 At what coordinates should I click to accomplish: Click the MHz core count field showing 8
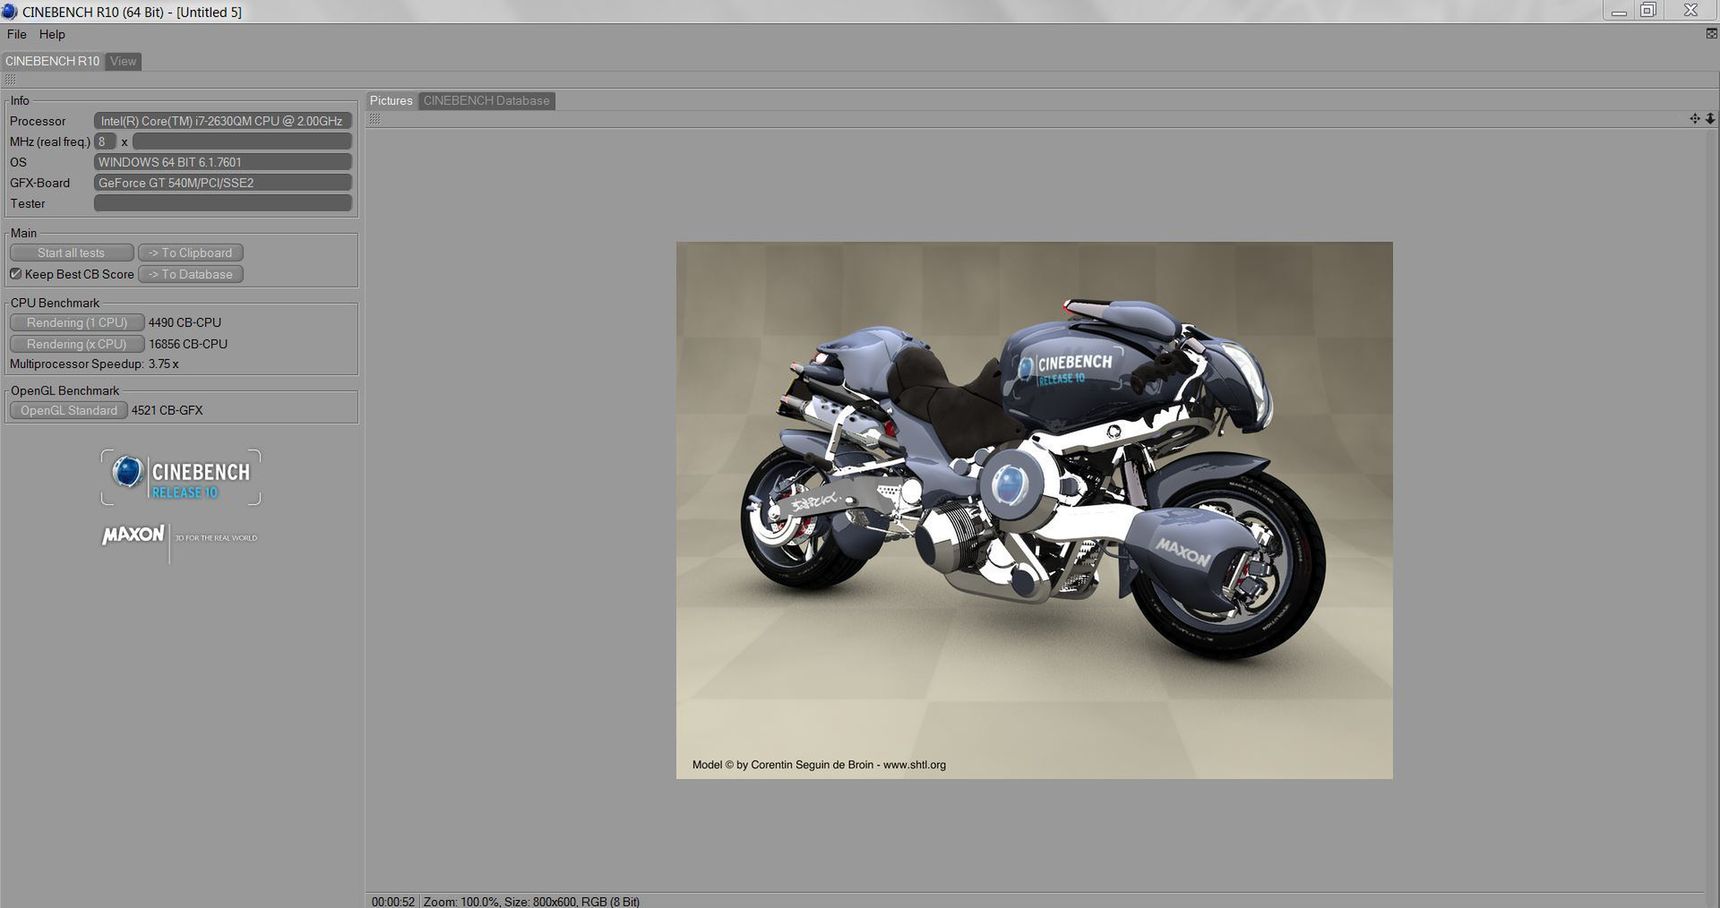pyautogui.click(x=105, y=142)
